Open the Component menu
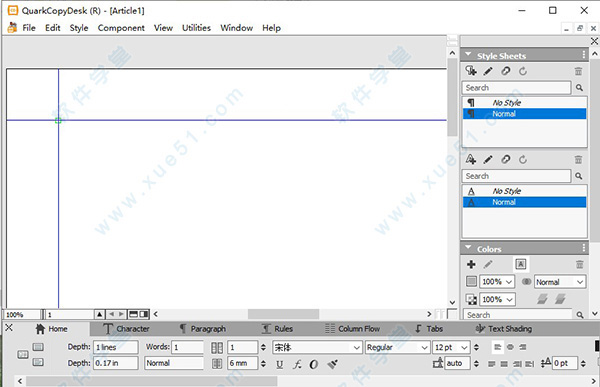 (x=121, y=28)
